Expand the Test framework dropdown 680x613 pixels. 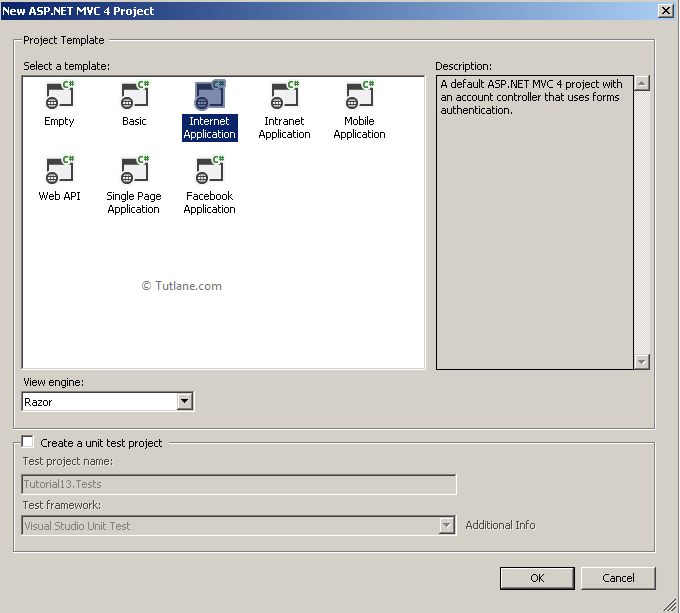click(x=447, y=526)
